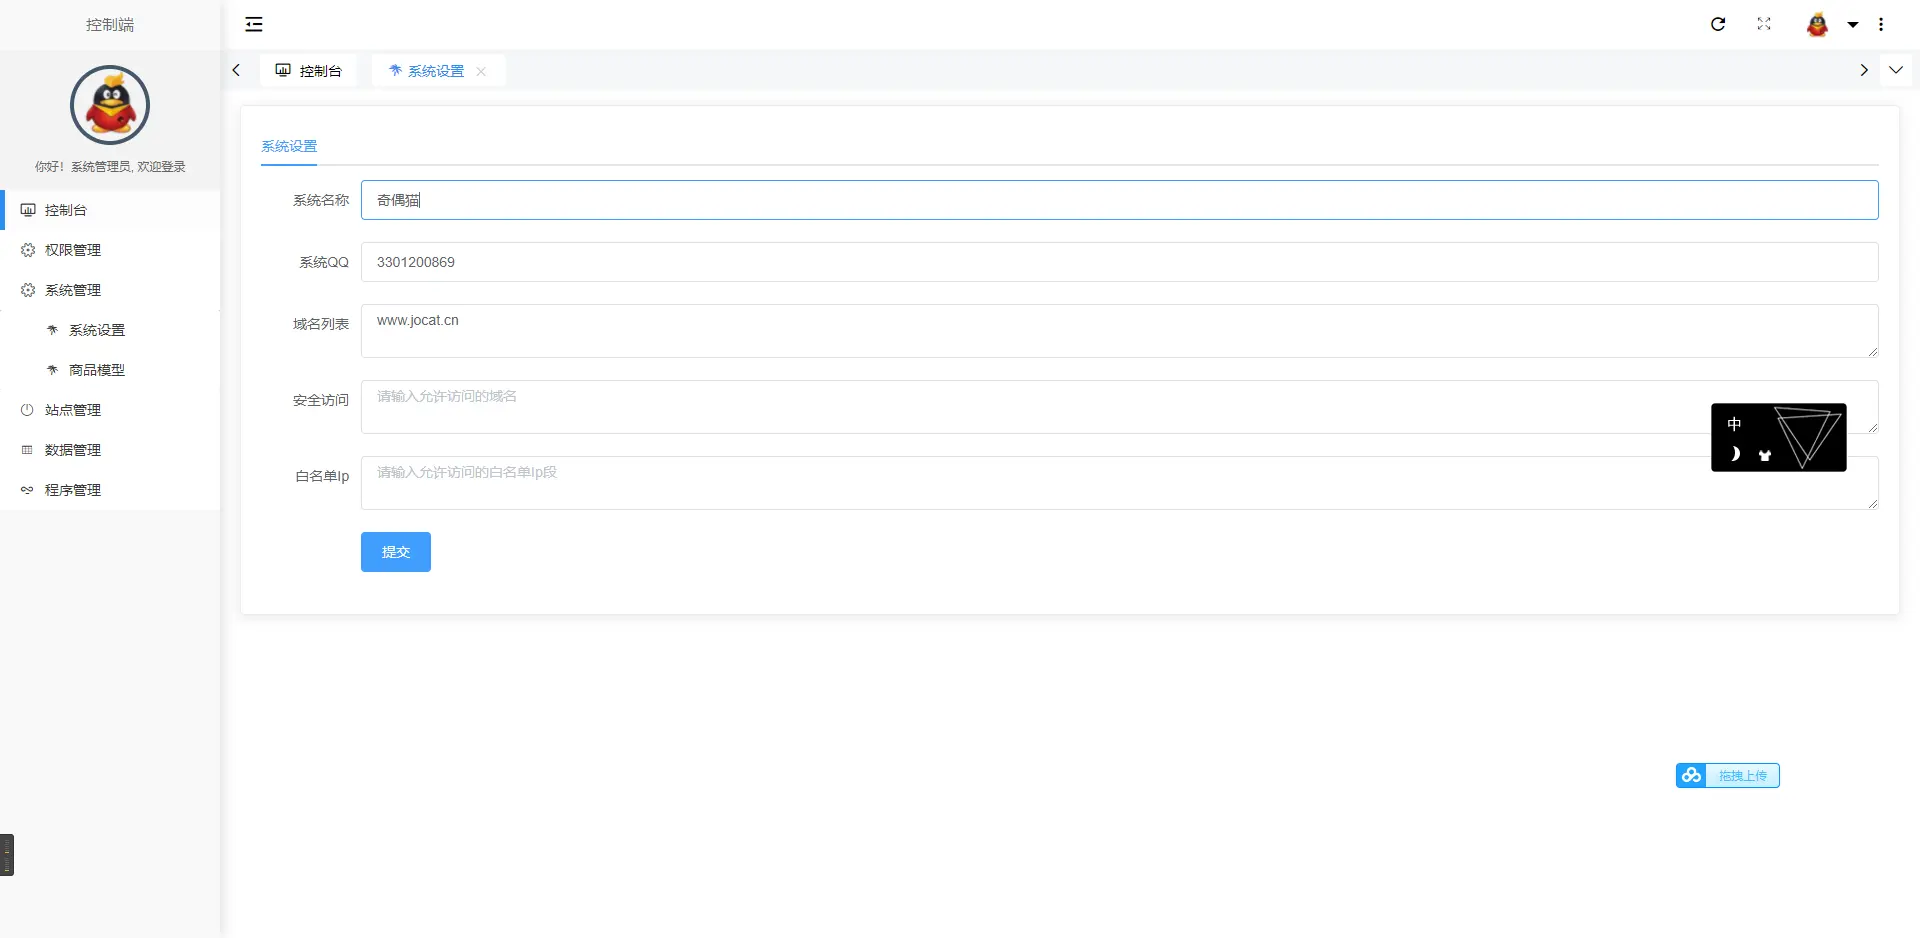This screenshot has height=938, width=1920.
Task: Click the 程序管理 link icon
Action: [x=27, y=490]
